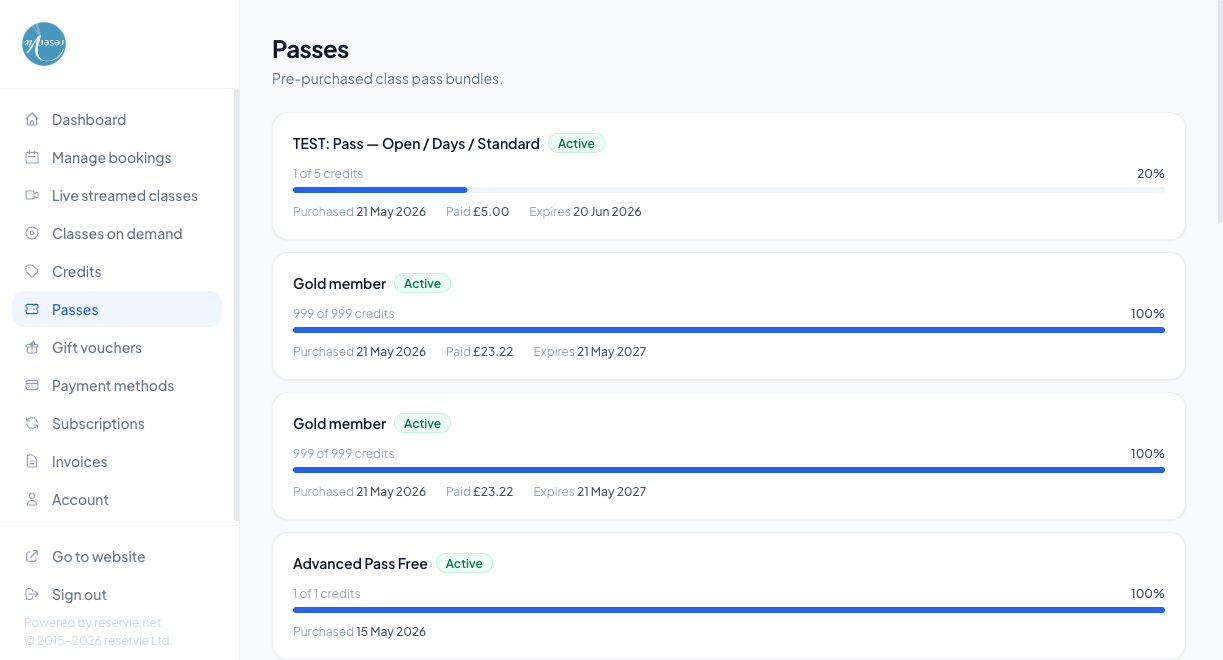Click the Gift vouchers gift icon
1223x660 pixels.
click(x=32, y=347)
